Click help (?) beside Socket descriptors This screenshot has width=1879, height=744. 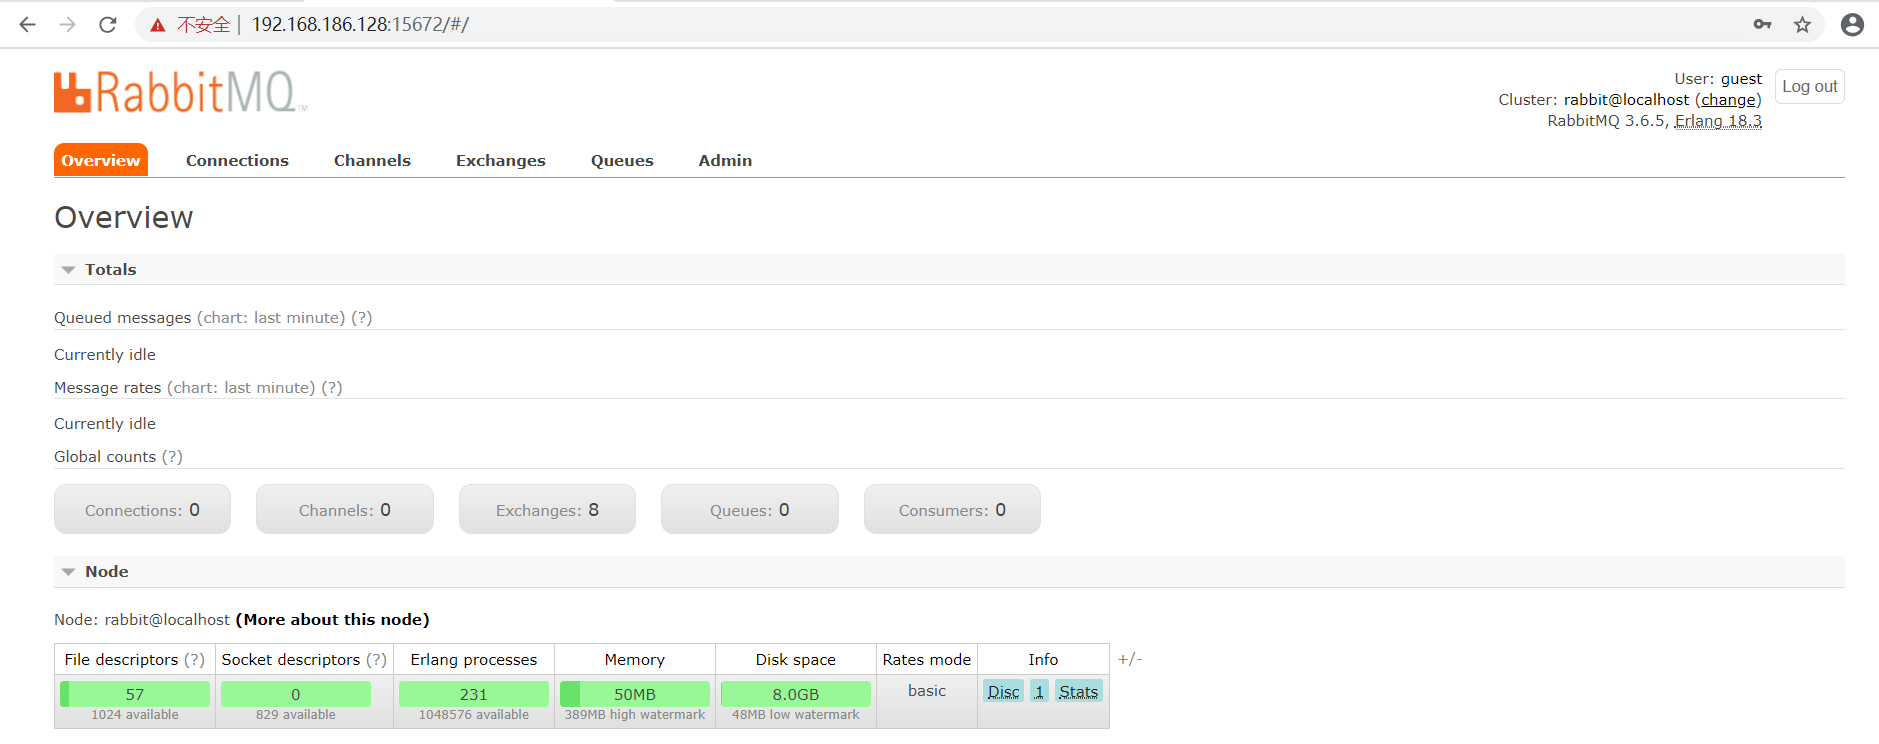[376, 660]
